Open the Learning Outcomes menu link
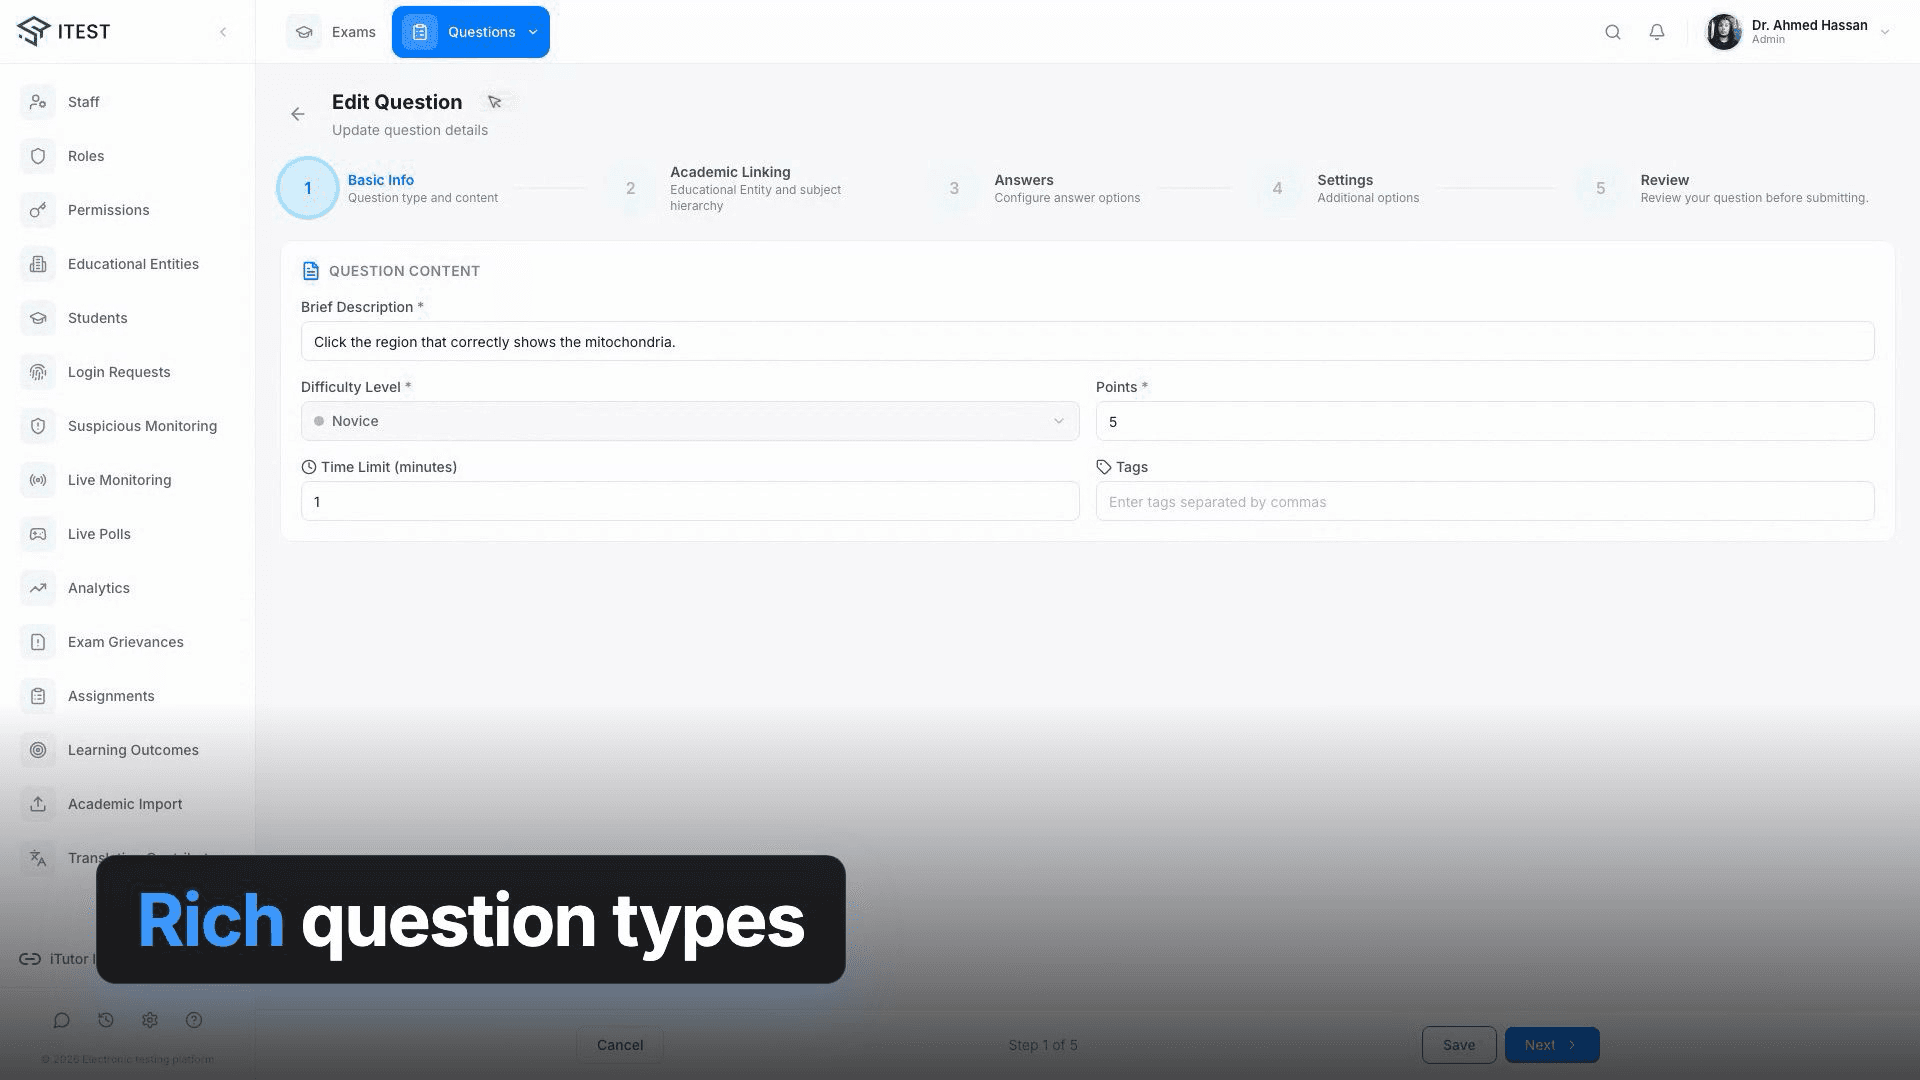This screenshot has height=1080, width=1920. click(x=133, y=750)
